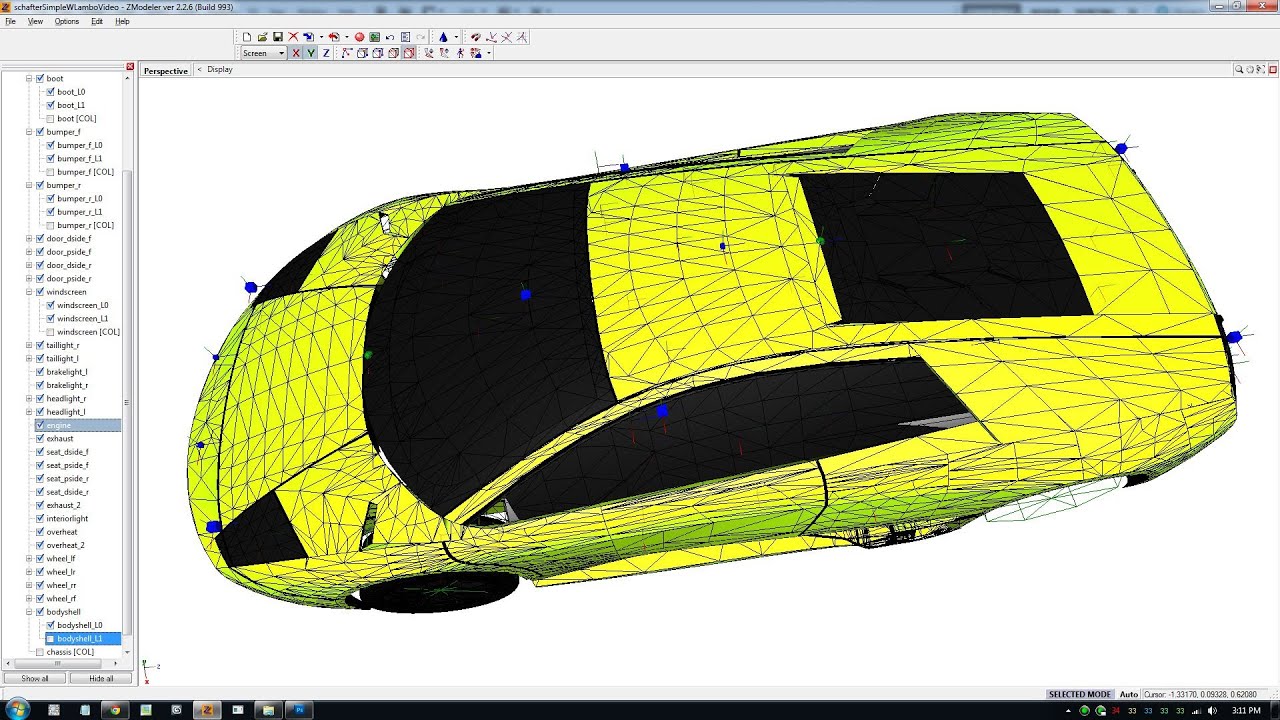The height and width of the screenshot is (720, 1280).
Task: Toggle the Z axis constraint button
Action: [326, 53]
